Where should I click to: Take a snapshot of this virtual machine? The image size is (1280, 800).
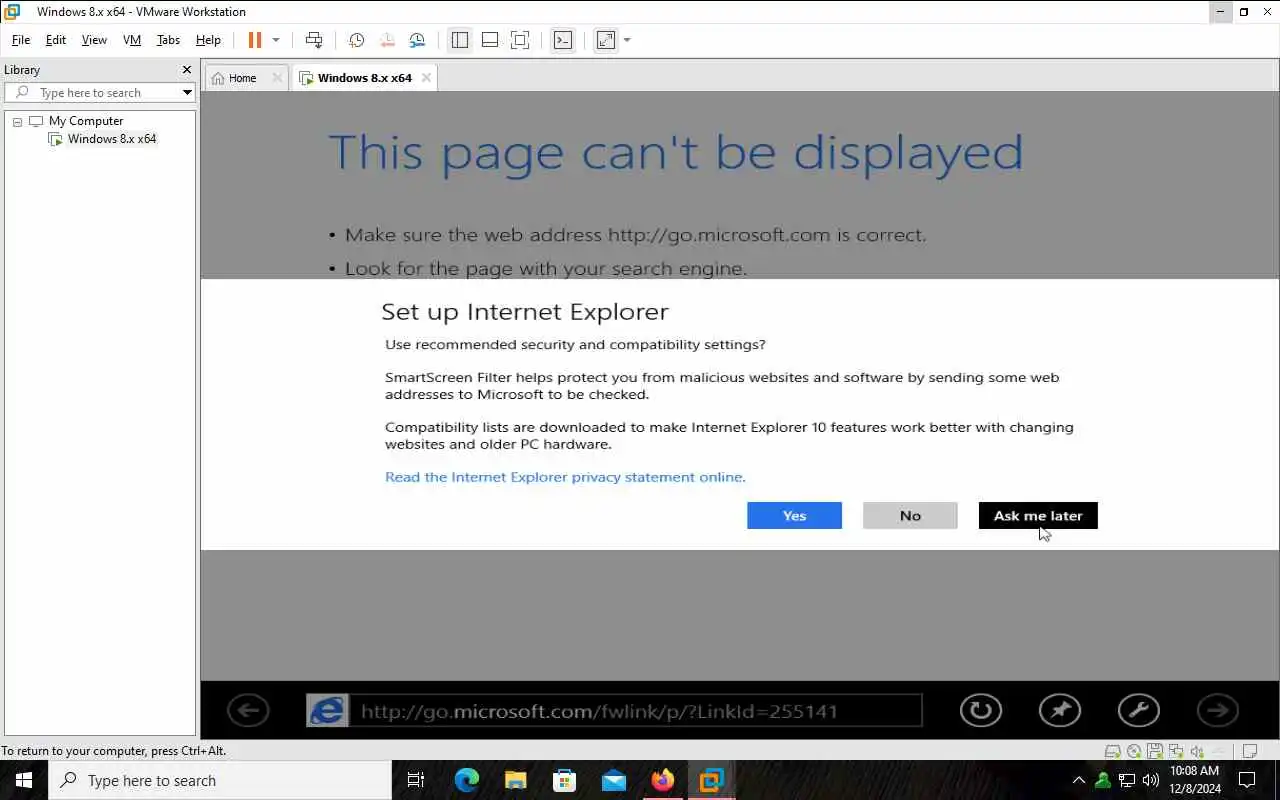[x=356, y=40]
